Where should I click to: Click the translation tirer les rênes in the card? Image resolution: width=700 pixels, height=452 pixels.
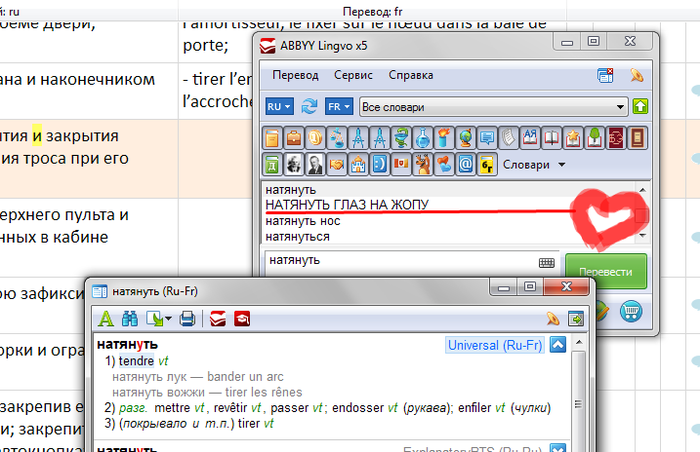point(263,393)
